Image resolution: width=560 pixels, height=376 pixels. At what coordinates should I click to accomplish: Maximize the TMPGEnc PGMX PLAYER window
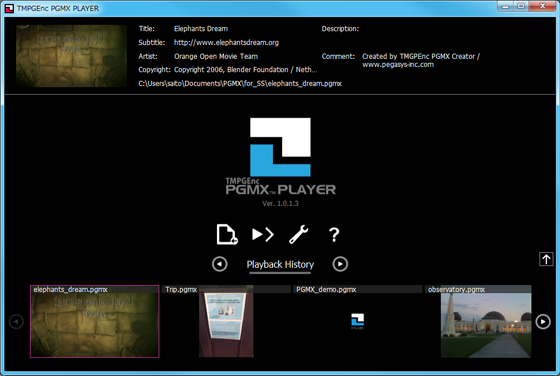click(x=521, y=6)
